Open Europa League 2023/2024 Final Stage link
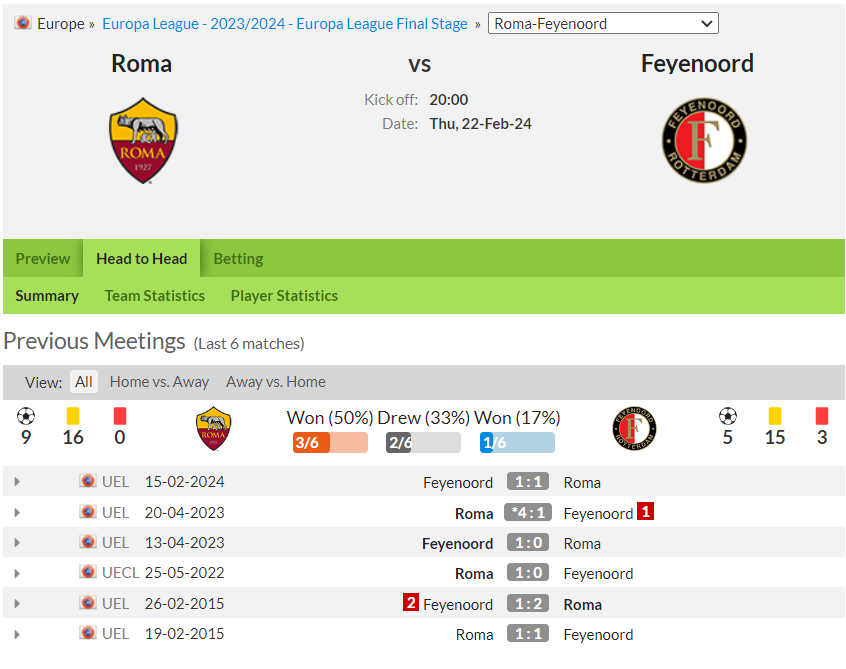Screen dimensions: 846x669 pos(285,24)
